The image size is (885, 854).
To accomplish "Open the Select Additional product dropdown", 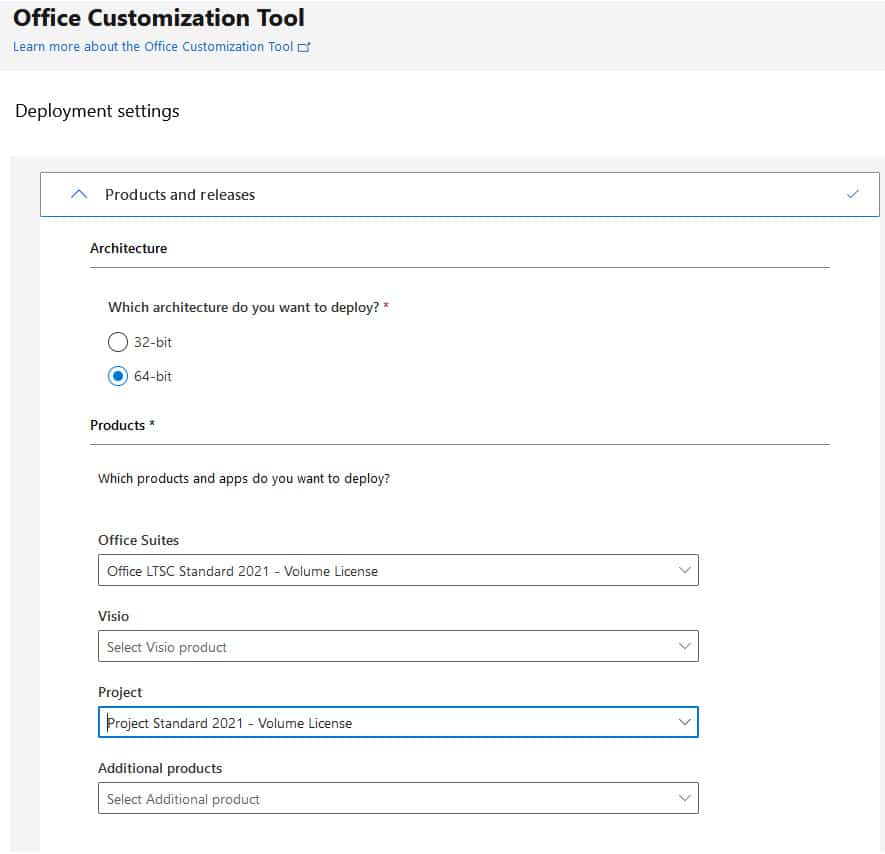I will click(x=398, y=798).
